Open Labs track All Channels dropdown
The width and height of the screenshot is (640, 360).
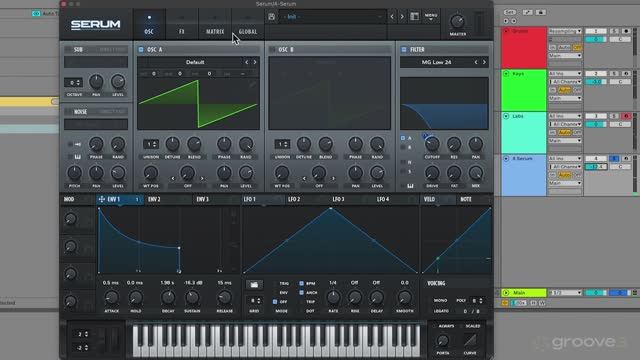565,124
